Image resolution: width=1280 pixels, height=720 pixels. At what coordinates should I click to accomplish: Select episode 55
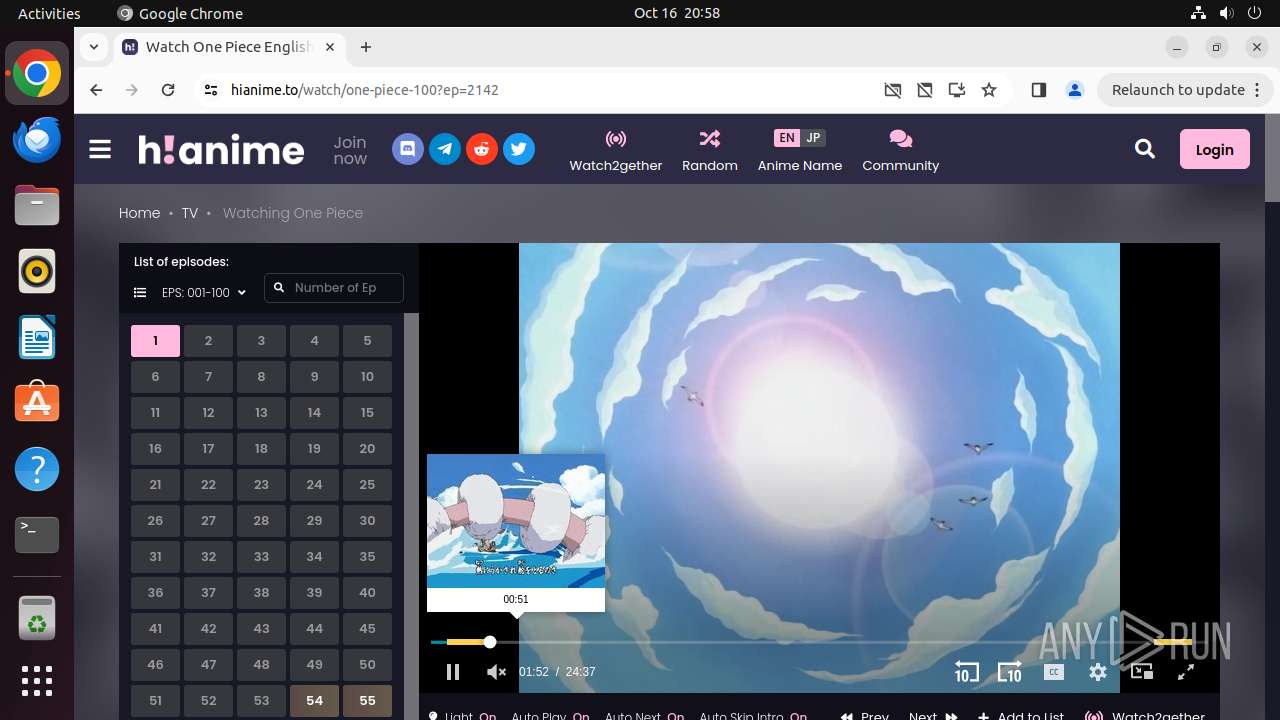click(367, 701)
